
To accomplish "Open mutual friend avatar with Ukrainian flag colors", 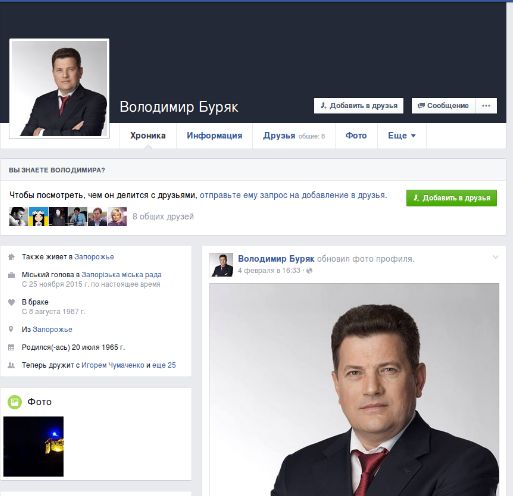I will coord(38,216).
